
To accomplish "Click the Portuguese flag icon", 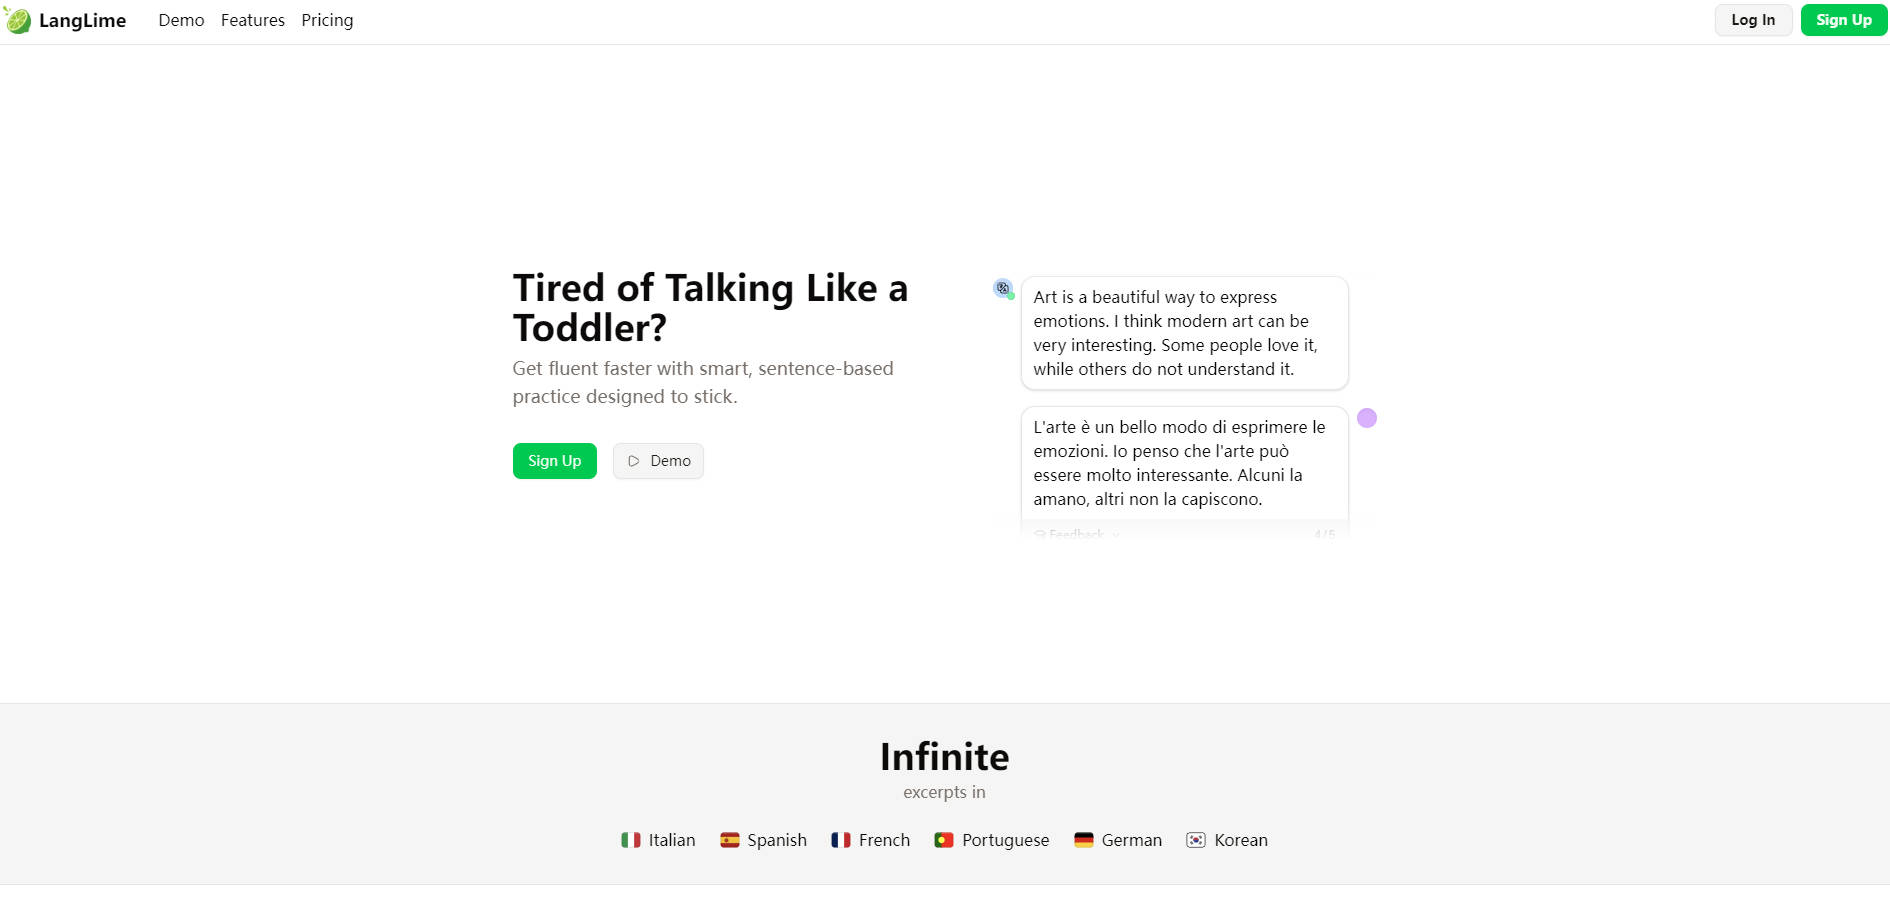I will [944, 840].
